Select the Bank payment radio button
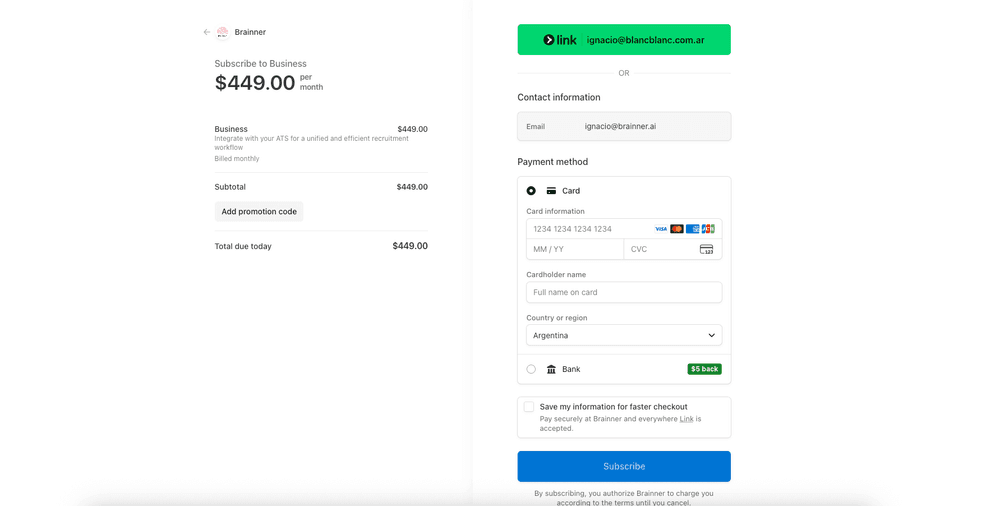 pos(531,369)
